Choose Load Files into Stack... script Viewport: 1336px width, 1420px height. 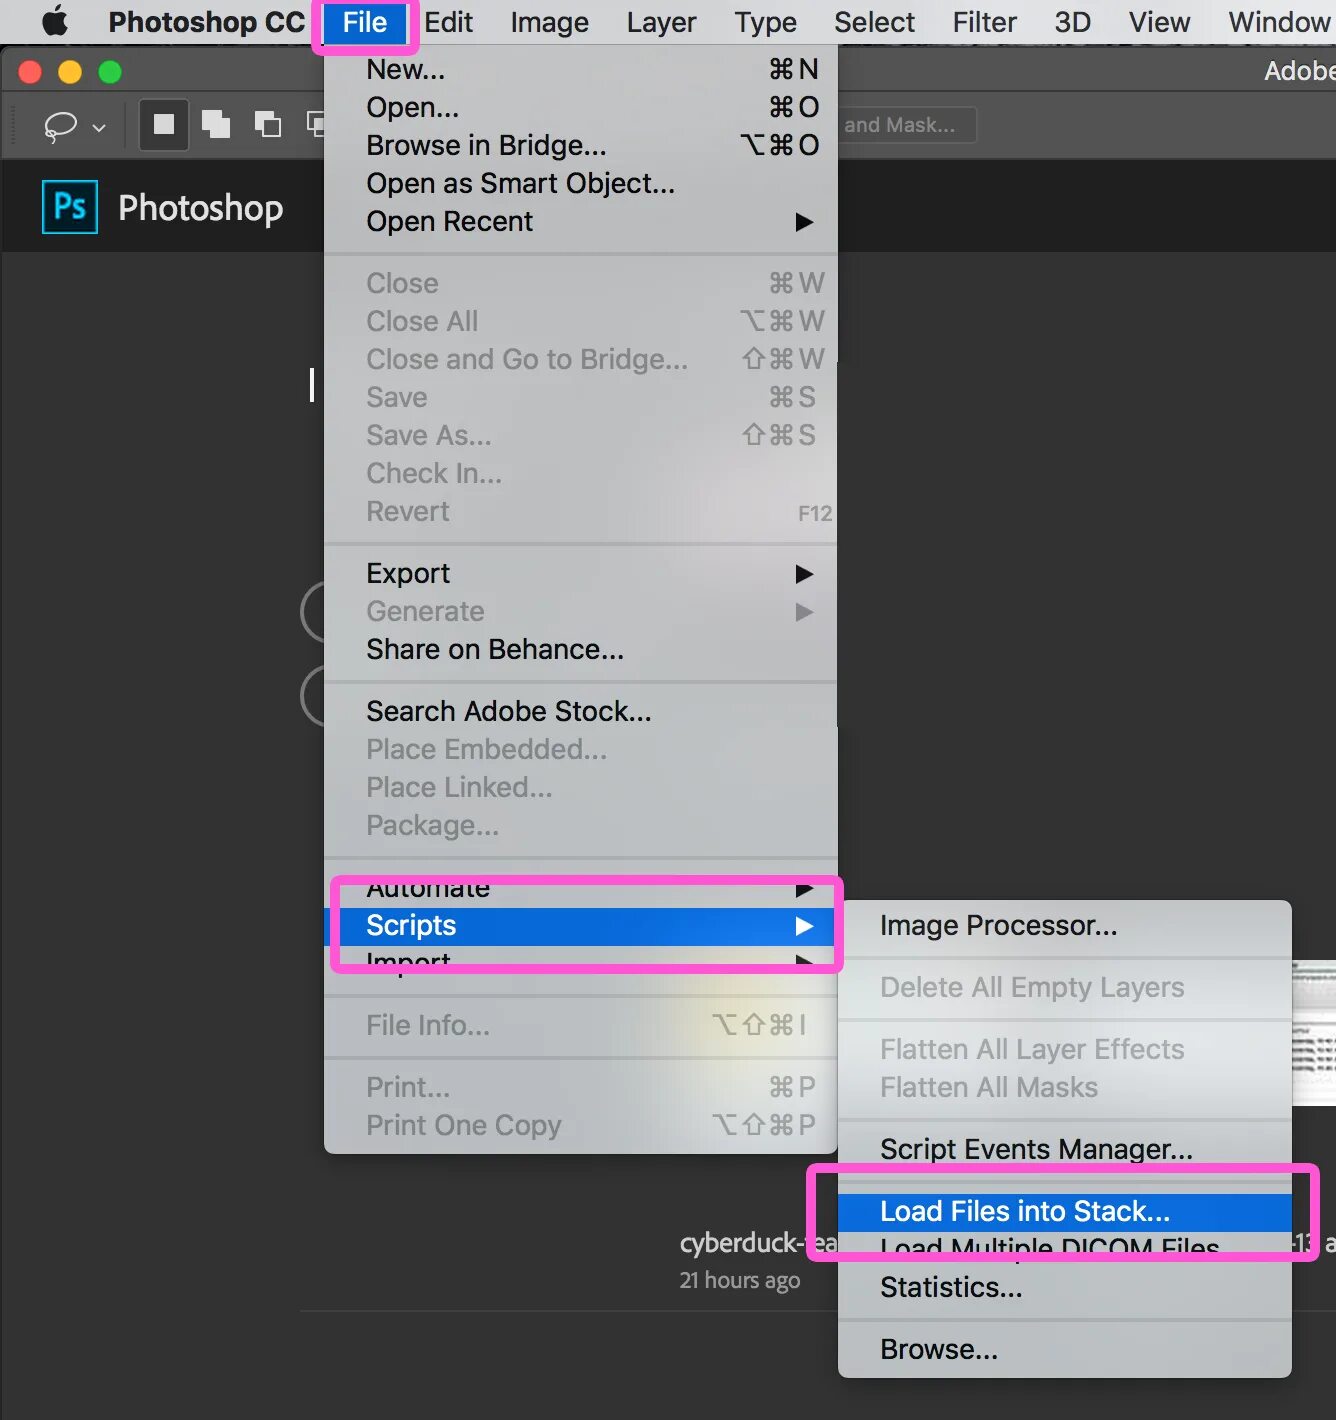[x=1065, y=1212]
